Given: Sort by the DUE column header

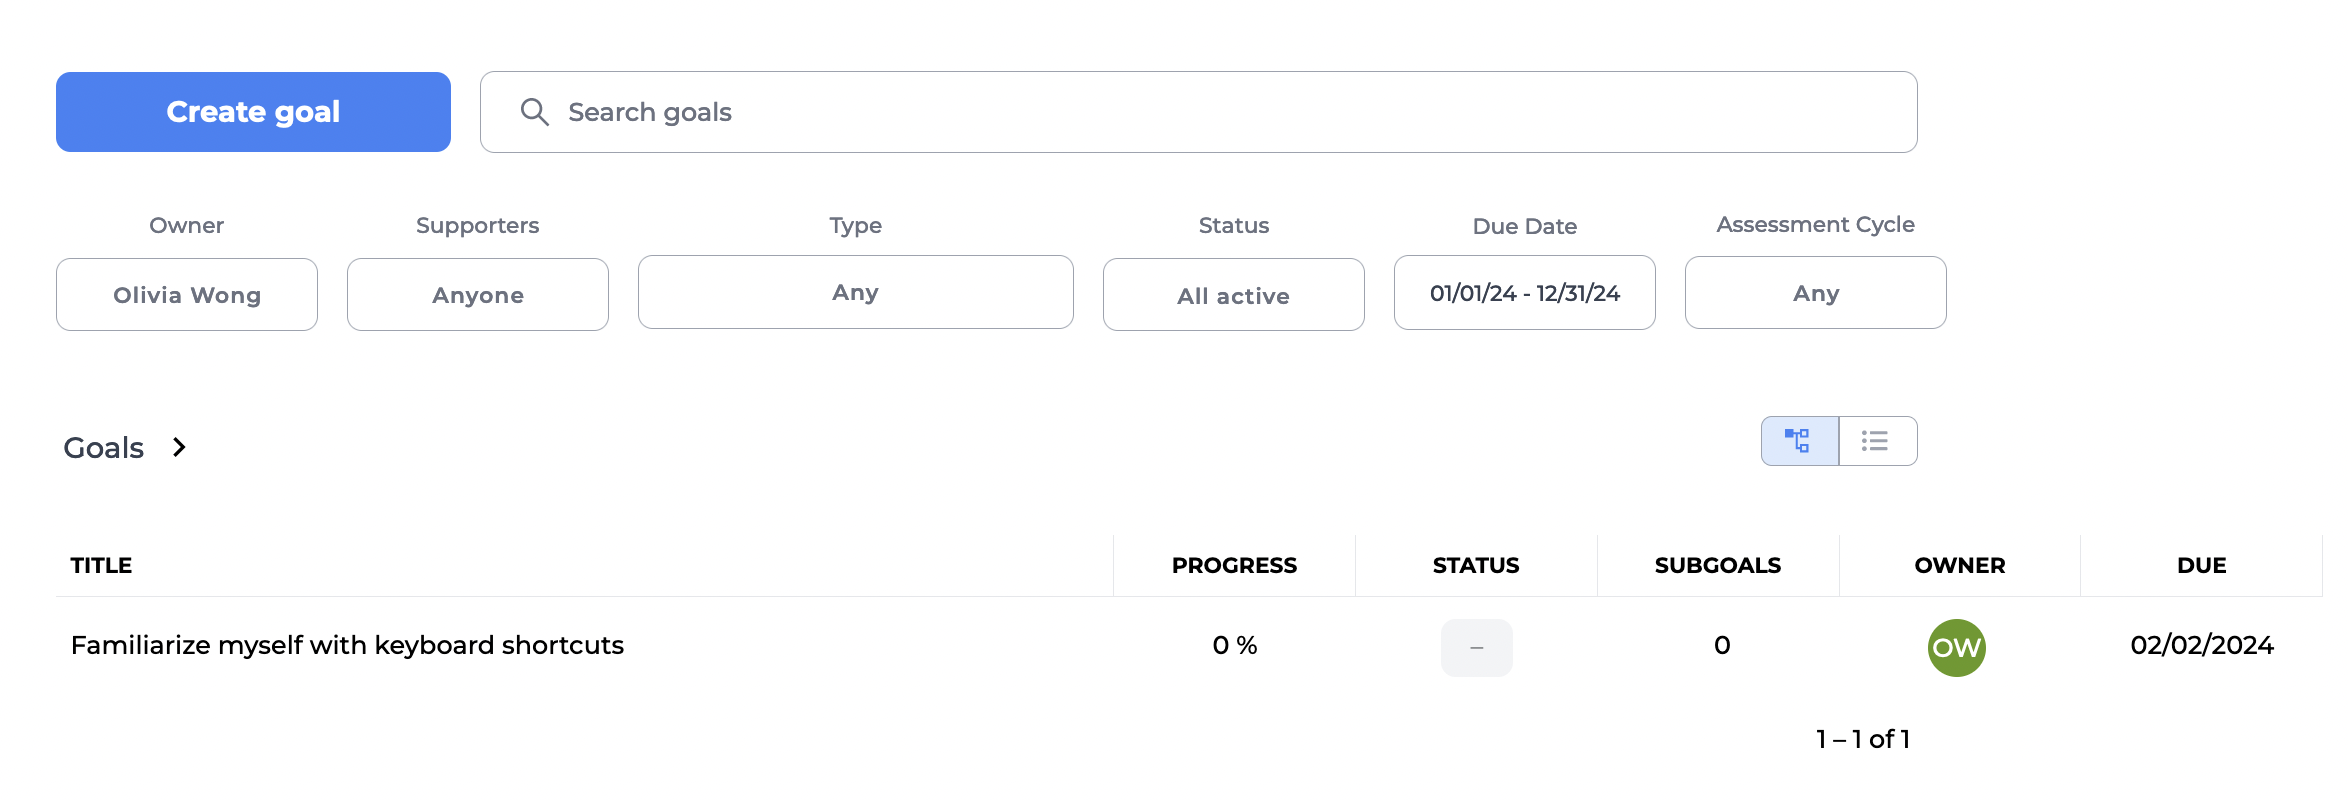Looking at the screenshot, I should pyautogui.click(x=2201, y=566).
